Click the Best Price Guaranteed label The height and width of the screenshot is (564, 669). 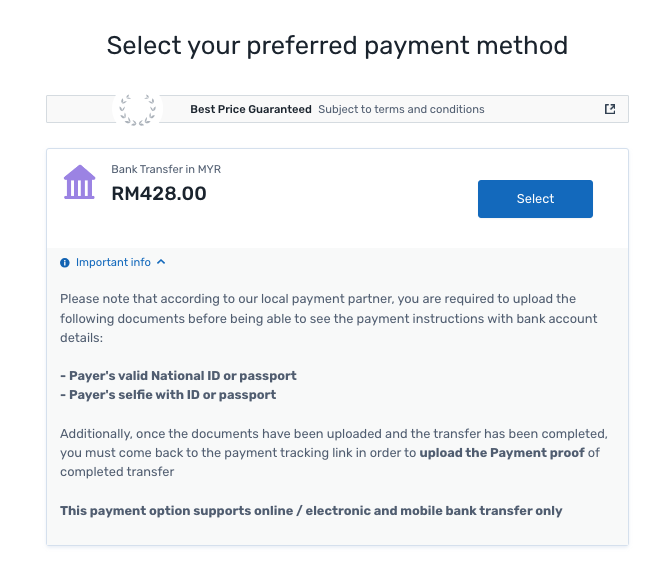251,109
